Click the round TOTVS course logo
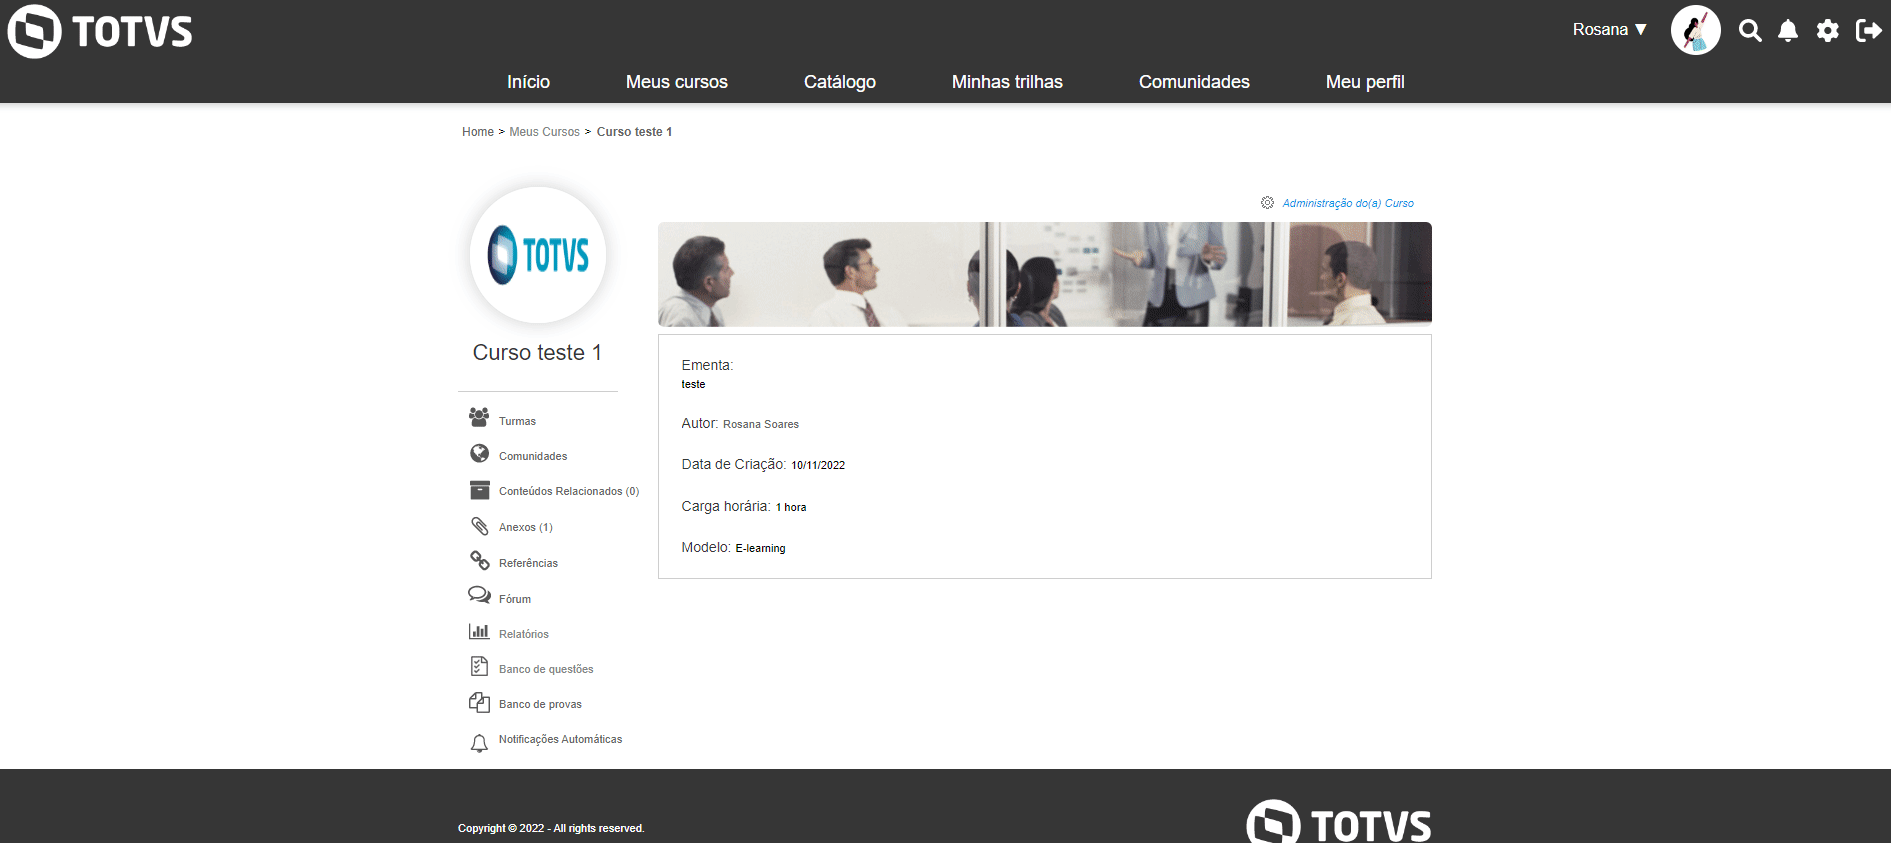This screenshot has height=843, width=1891. pyautogui.click(x=538, y=255)
